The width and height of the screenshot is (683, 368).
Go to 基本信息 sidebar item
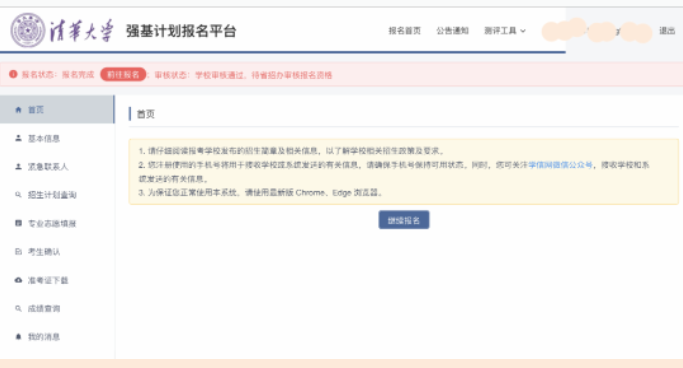point(57,138)
